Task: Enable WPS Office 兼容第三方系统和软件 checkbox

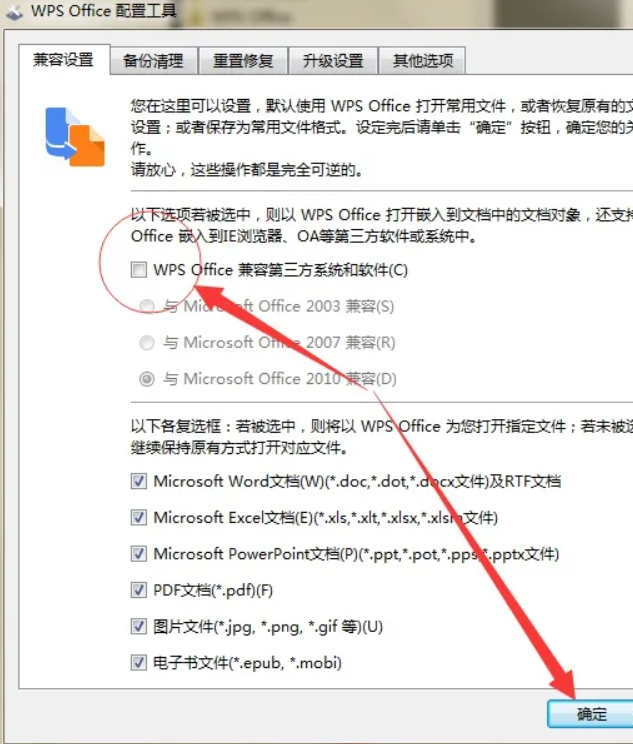Action: coord(139,270)
